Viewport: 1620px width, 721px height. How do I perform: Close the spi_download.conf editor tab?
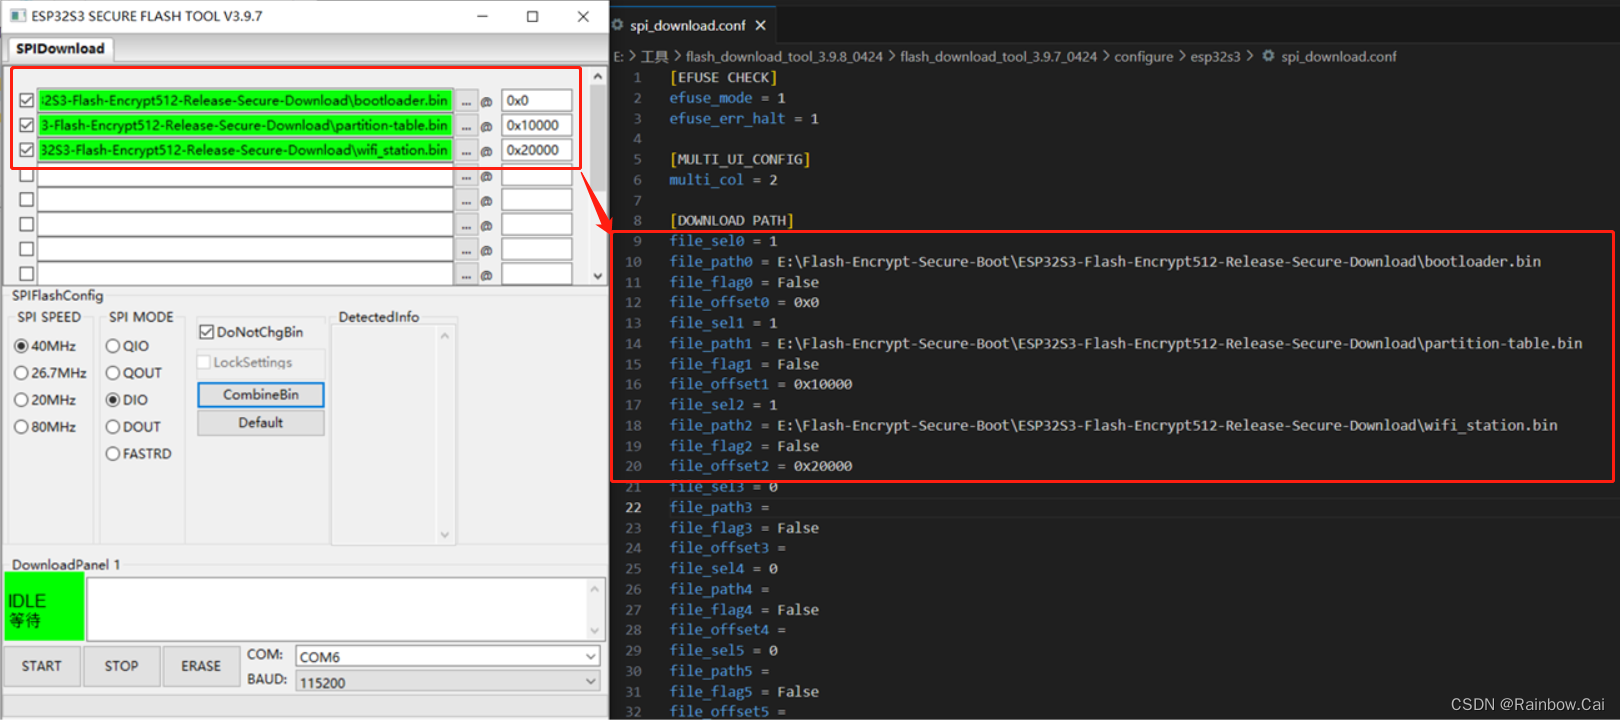click(x=761, y=25)
